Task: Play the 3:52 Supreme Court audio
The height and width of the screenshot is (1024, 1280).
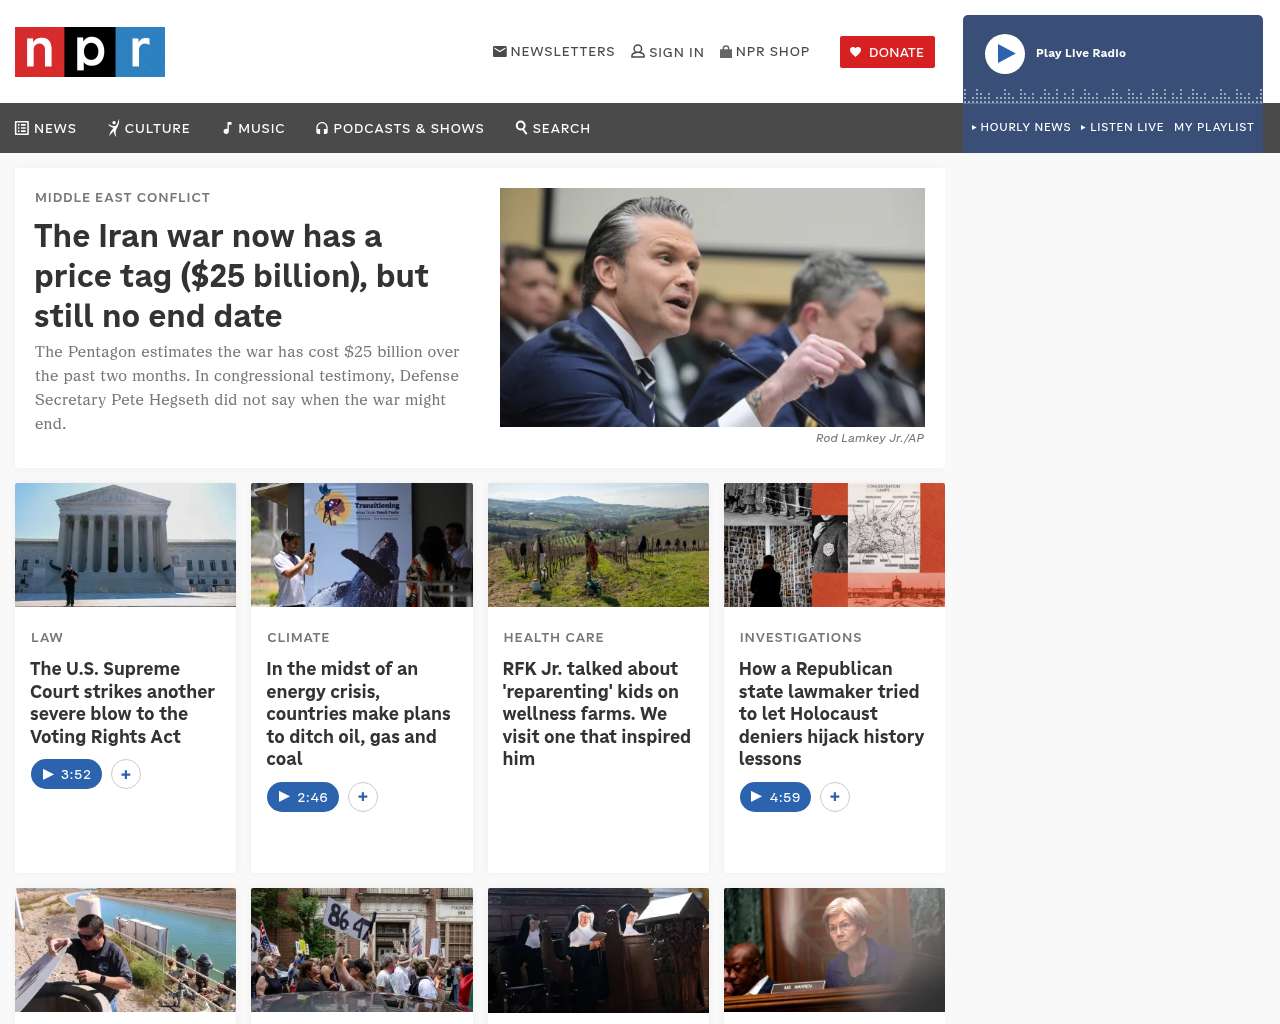Action: tap(67, 775)
